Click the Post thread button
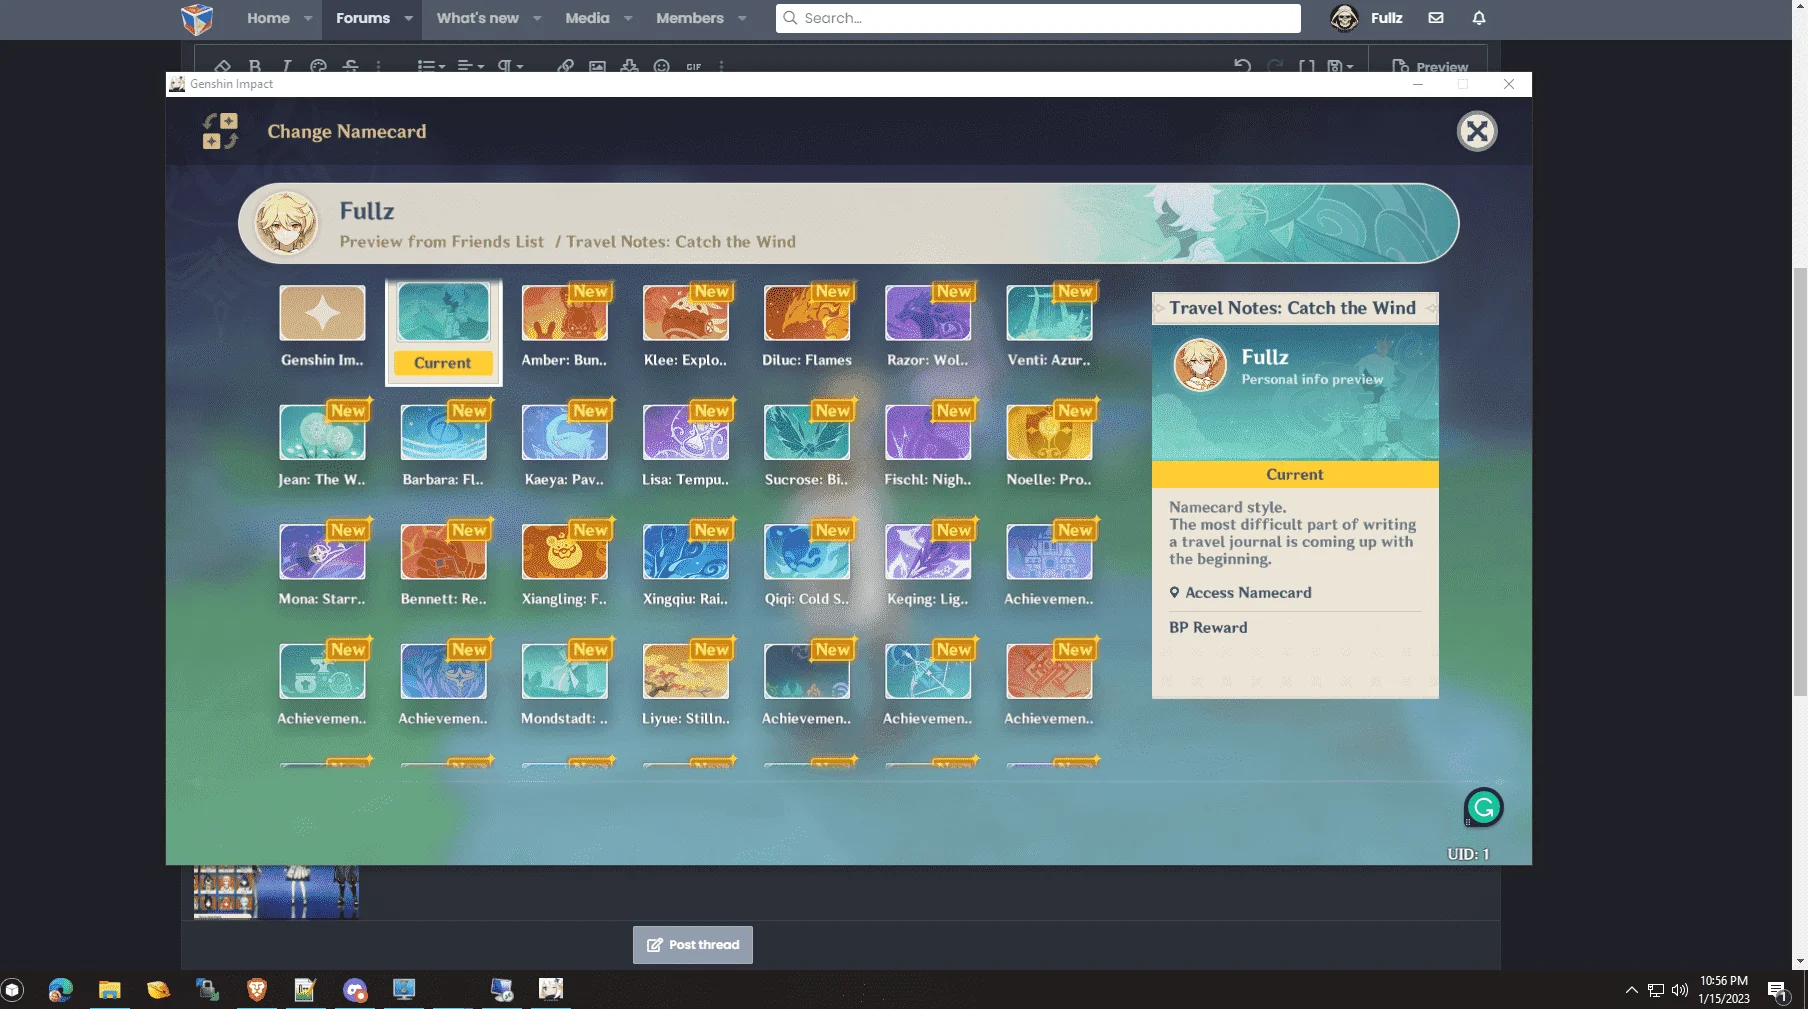 [x=692, y=944]
